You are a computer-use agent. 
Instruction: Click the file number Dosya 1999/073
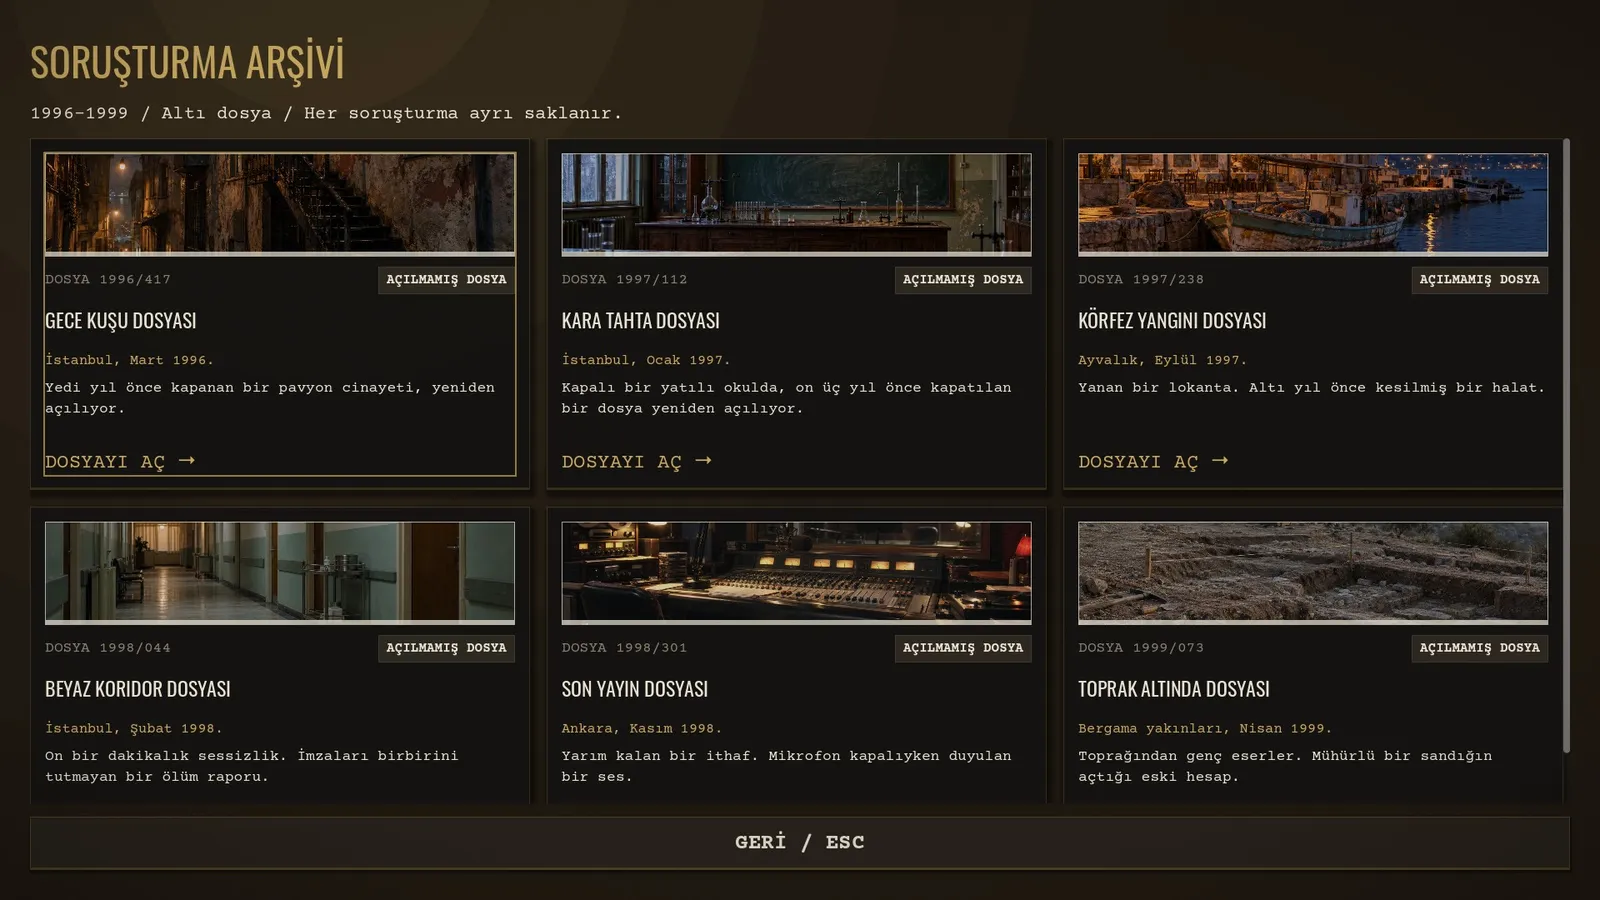click(1141, 648)
